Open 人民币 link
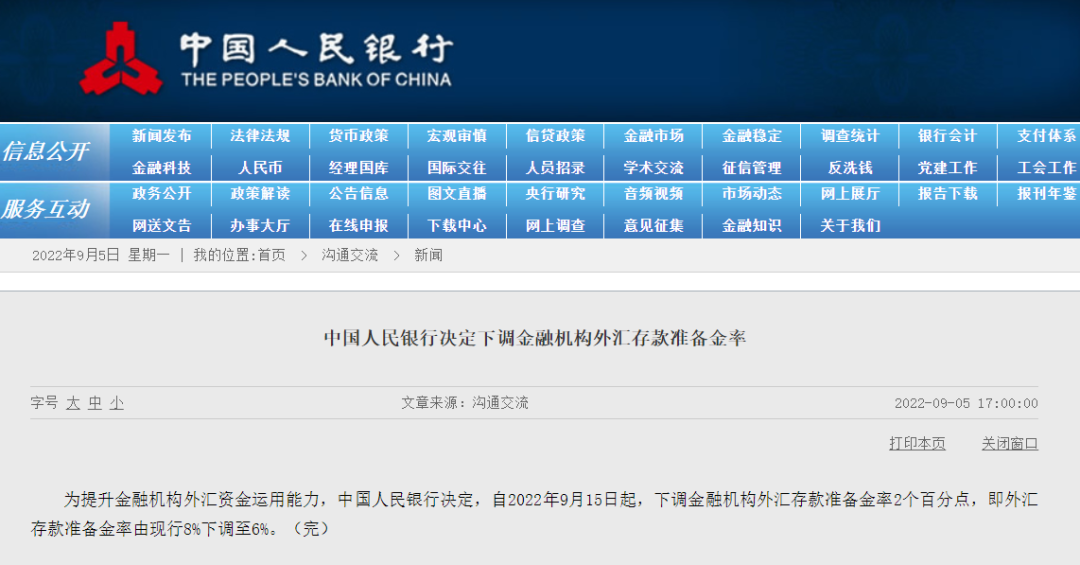Image resolution: width=1080 pixels, height=565 pixels. click(260, 167)
